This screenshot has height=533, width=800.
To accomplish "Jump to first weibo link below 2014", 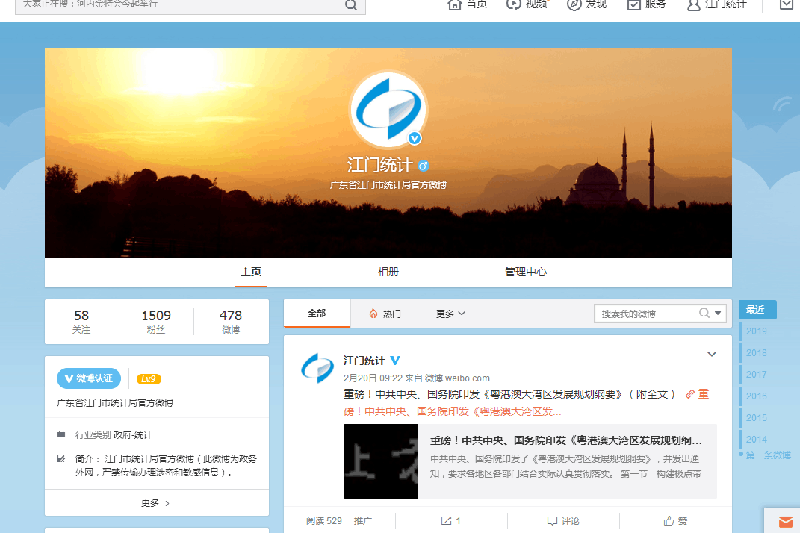I will (x=768, y=455).
